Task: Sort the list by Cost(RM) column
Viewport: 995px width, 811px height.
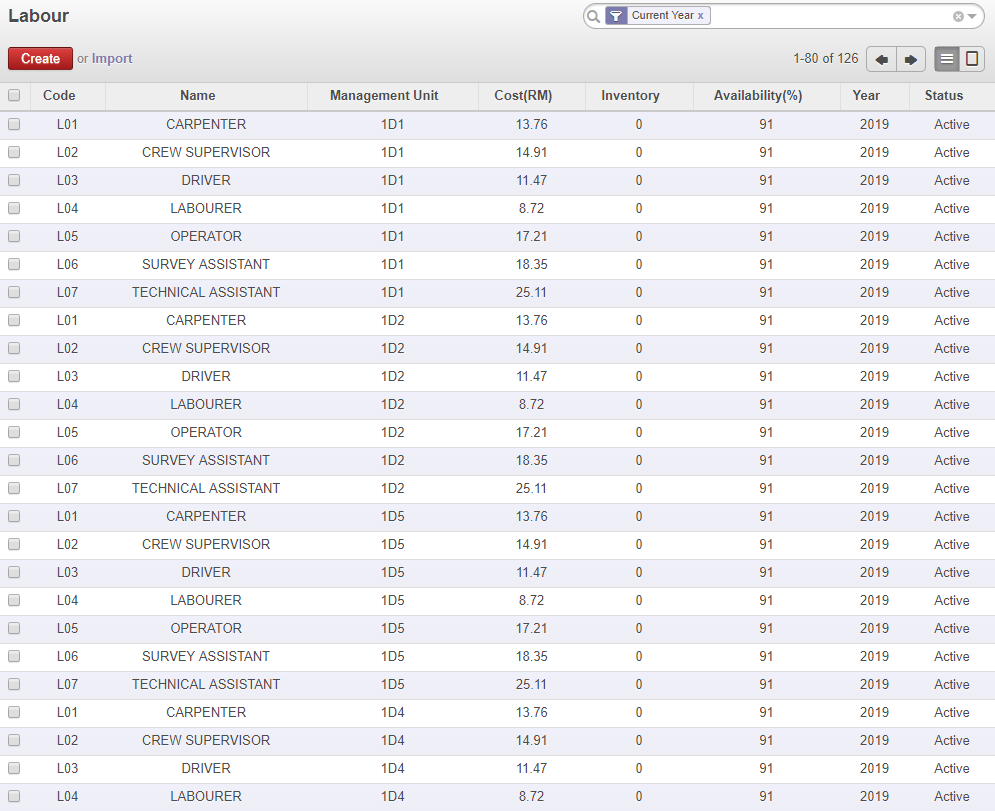Action: coord(523,96)
